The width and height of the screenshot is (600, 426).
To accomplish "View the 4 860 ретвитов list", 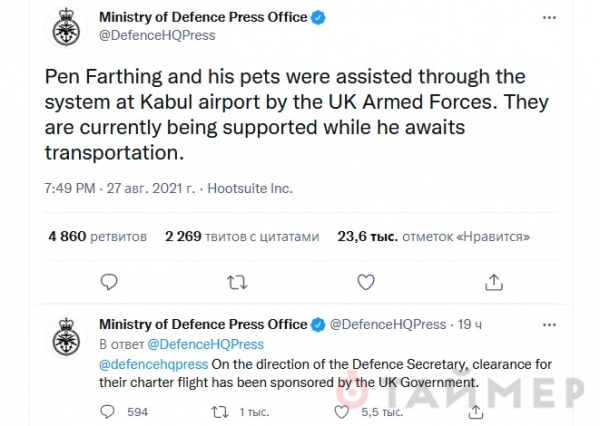I will click(97, 237).
